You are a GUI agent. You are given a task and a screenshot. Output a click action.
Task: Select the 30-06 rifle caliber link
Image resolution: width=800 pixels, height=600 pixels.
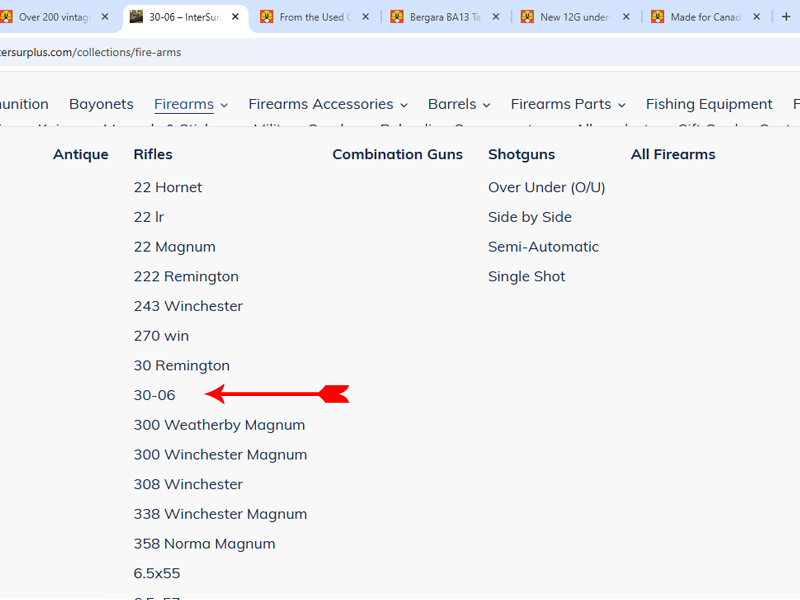pyautogui.click(x=155, y=395)
